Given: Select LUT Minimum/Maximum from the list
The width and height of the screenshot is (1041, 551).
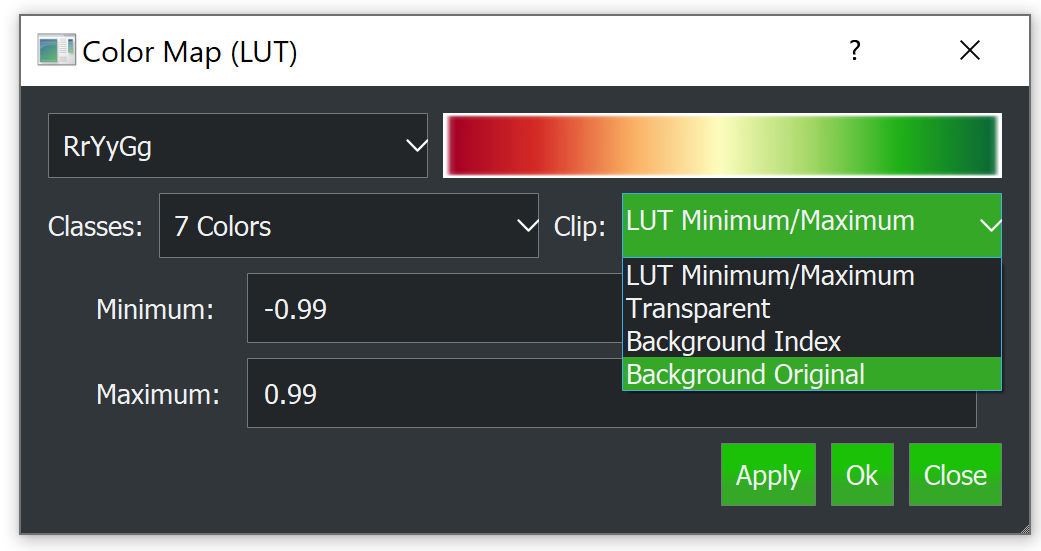Looking at the screenshot, I should click(770, 275).
